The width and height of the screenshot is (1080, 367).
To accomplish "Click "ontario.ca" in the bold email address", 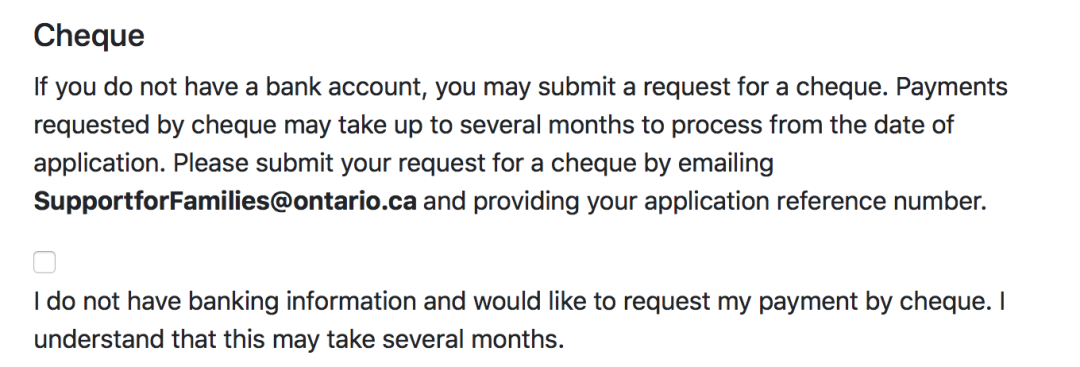I will click(356, 201).
